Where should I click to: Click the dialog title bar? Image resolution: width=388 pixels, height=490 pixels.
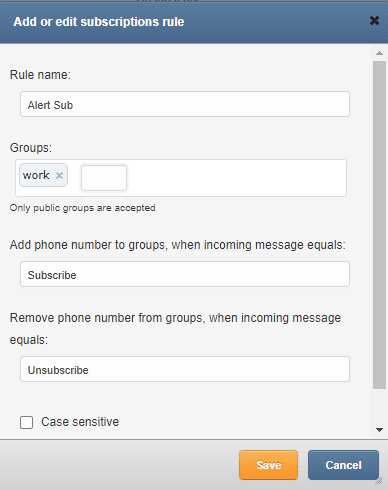click(187, 22)
